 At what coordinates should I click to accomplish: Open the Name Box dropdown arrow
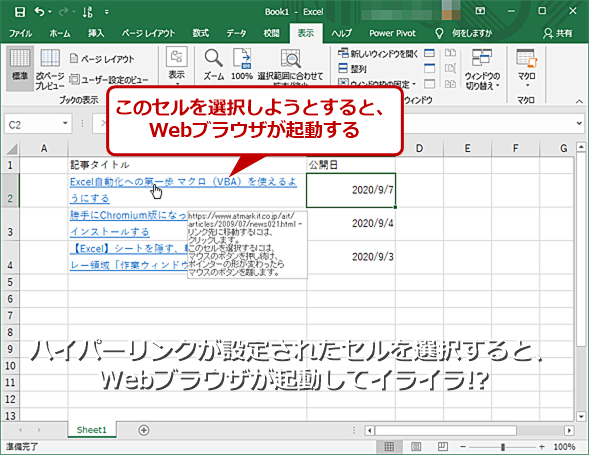[x=65, y=123]
